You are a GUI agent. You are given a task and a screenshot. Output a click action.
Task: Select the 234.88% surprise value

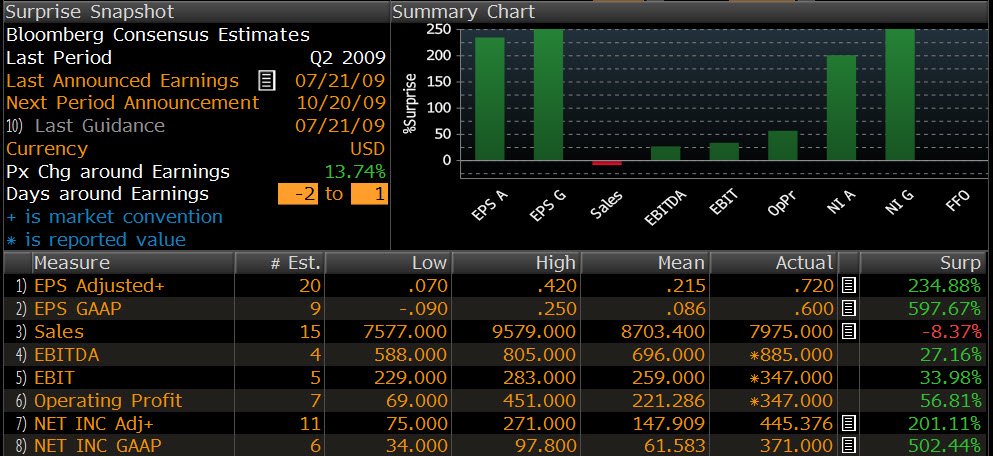tap(944, 286)
